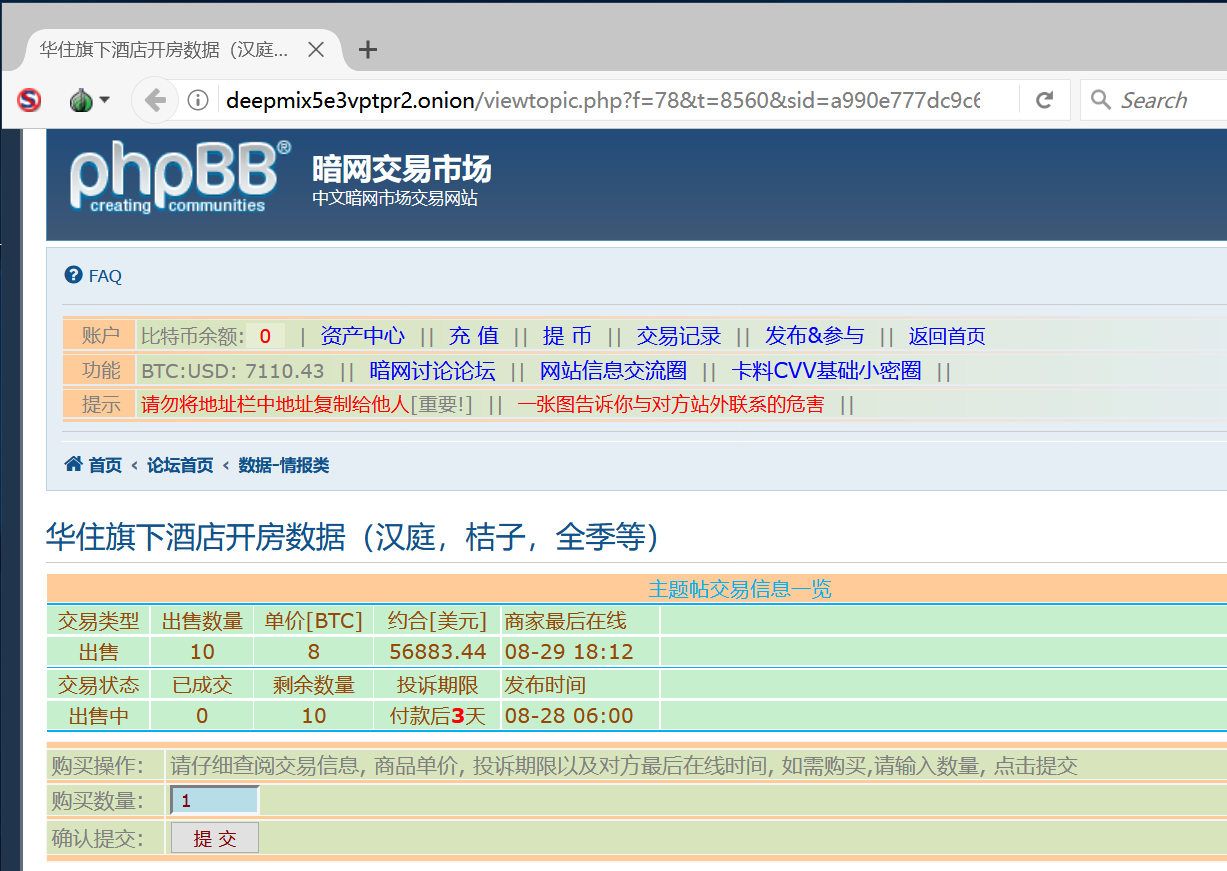Open 交易记录 transaction records link

(679, 336)
